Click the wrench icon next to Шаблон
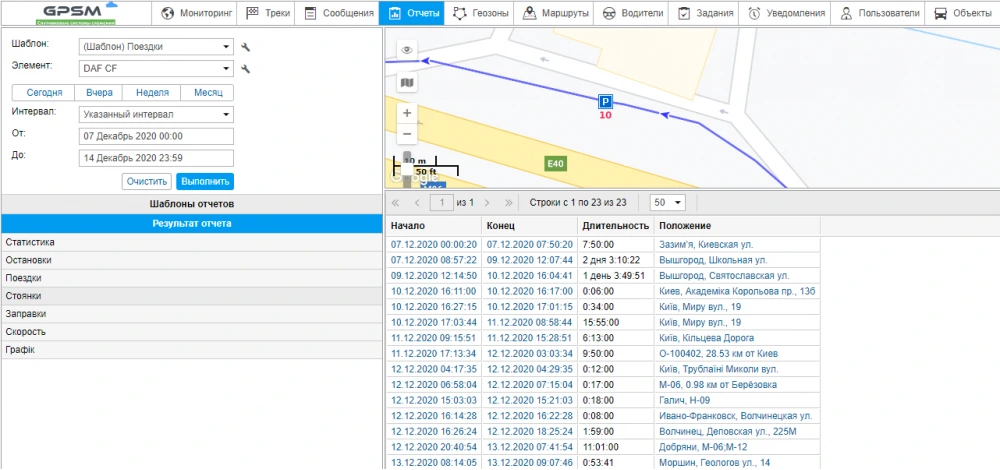 pos(246,47)
